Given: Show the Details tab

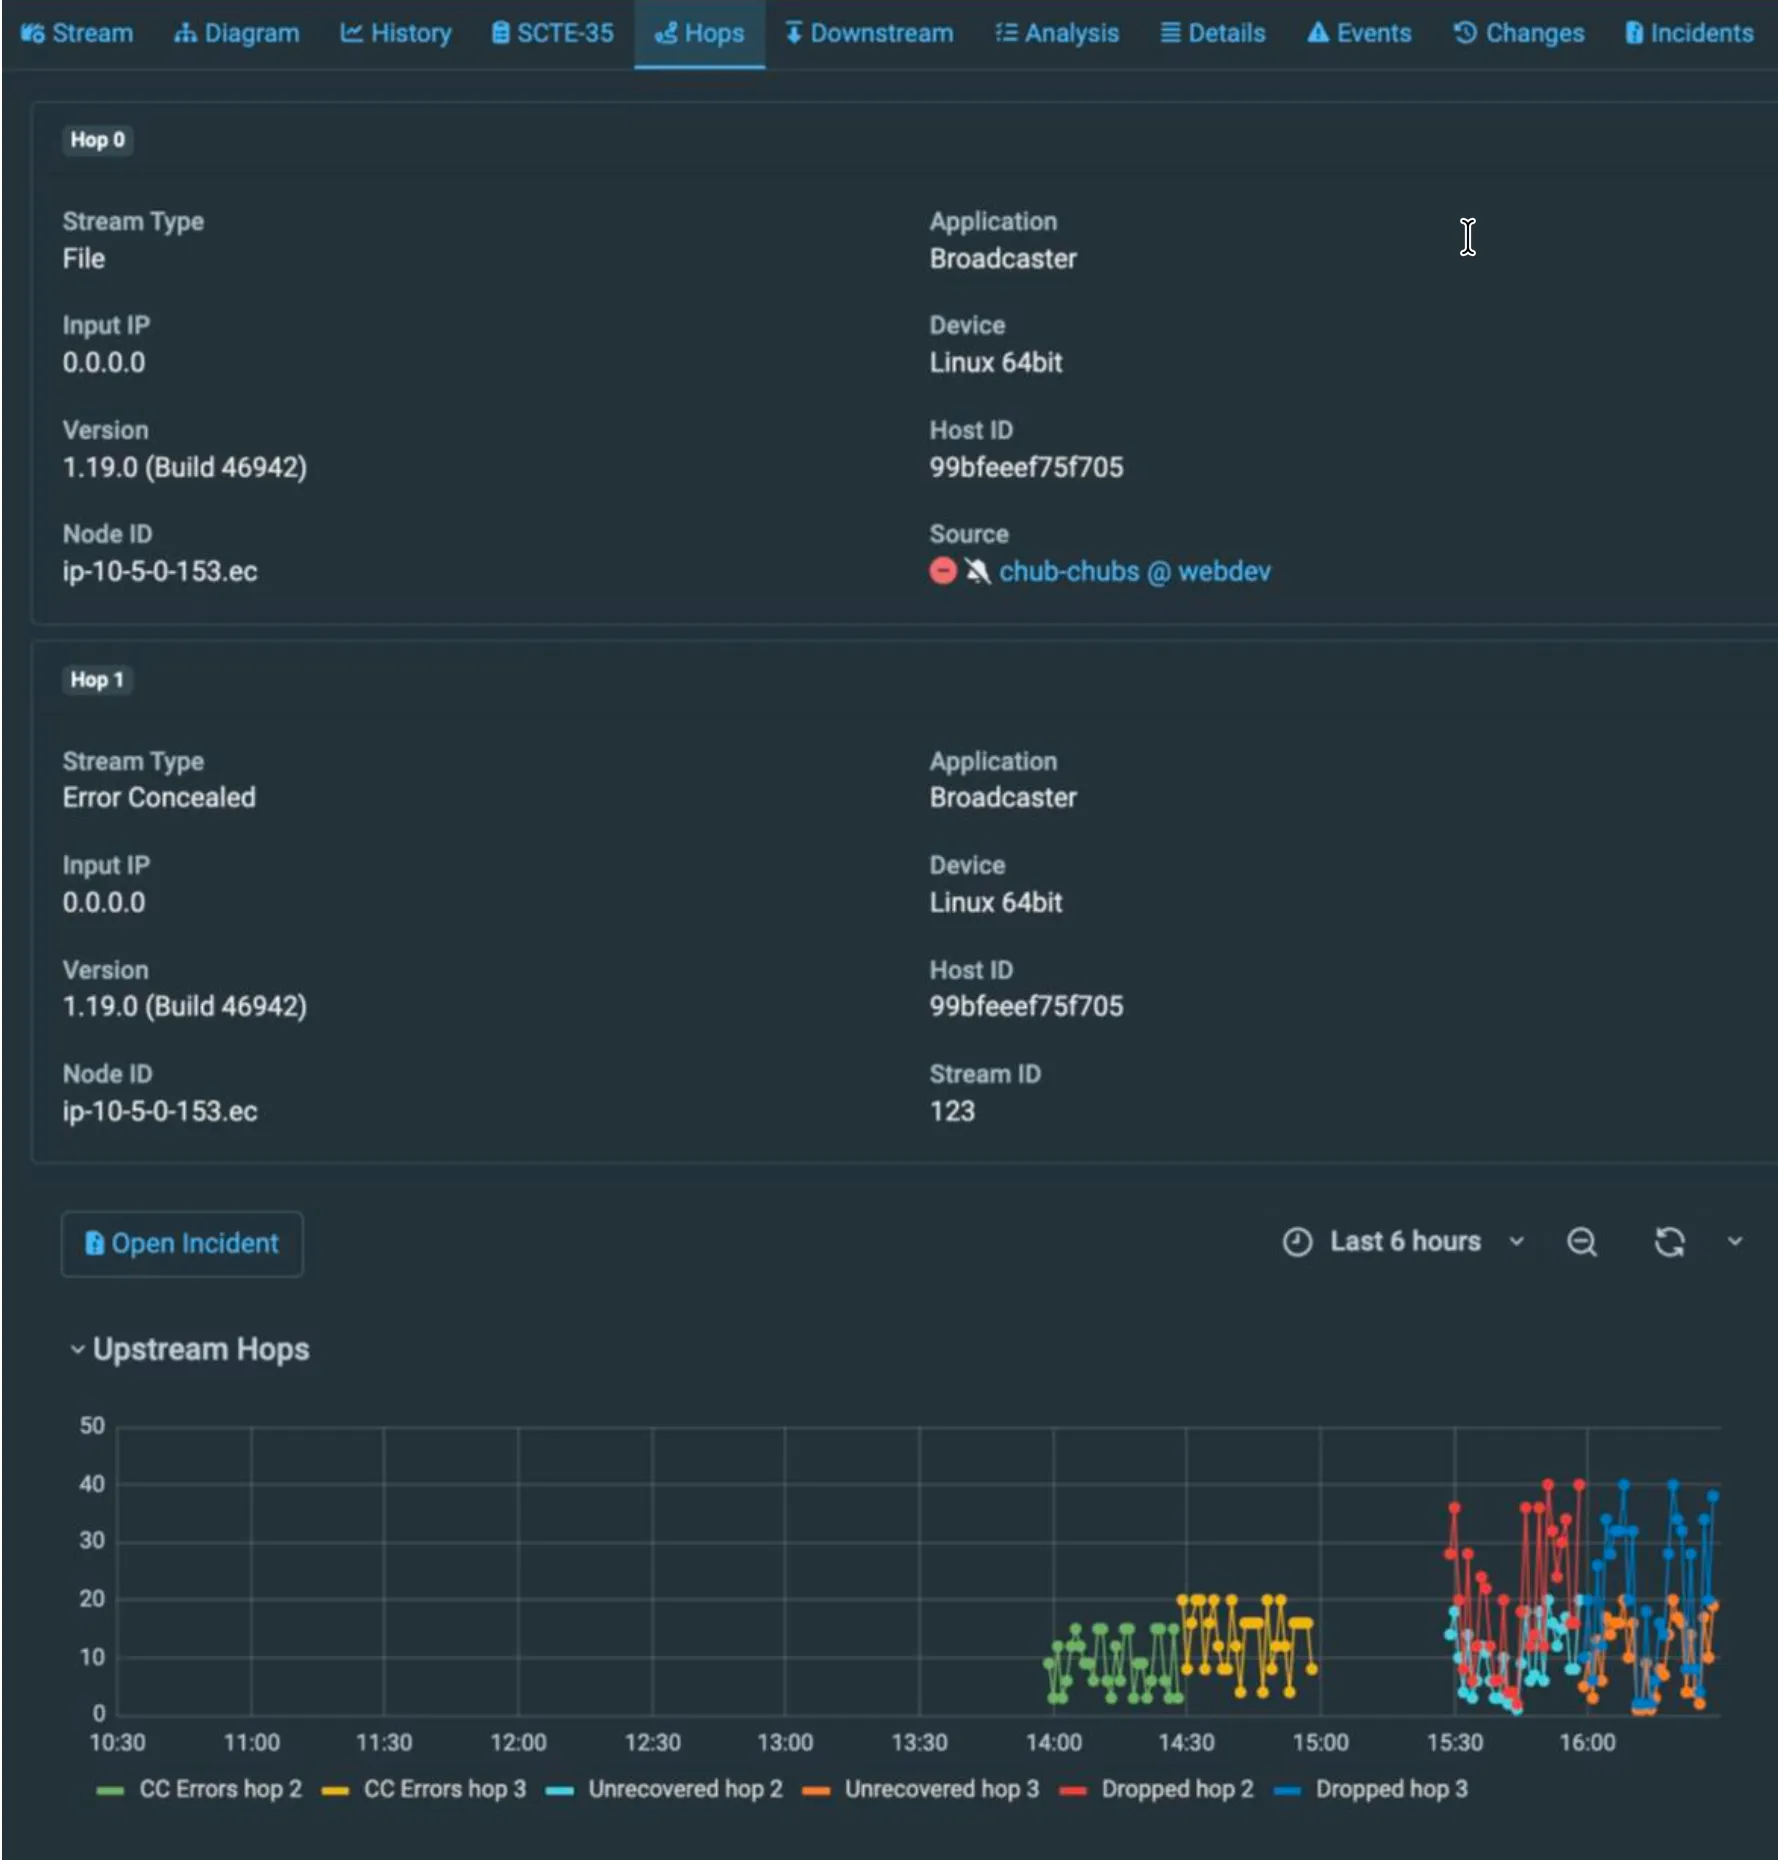Looking at the screenshot, I should click(1212, 33).
